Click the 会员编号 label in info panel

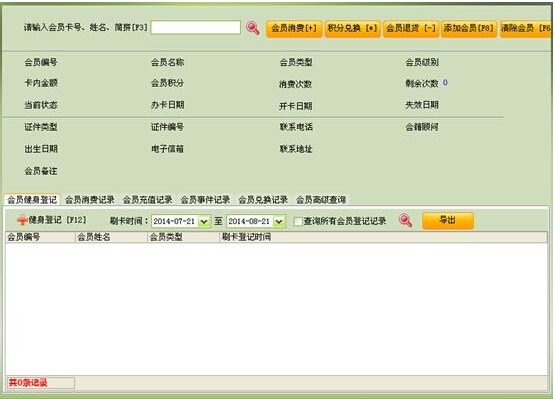[41, 62]
